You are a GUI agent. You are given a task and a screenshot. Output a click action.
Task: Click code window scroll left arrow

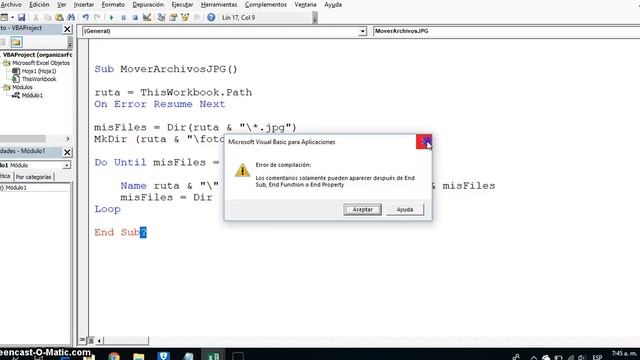click(x=99, y=340)
